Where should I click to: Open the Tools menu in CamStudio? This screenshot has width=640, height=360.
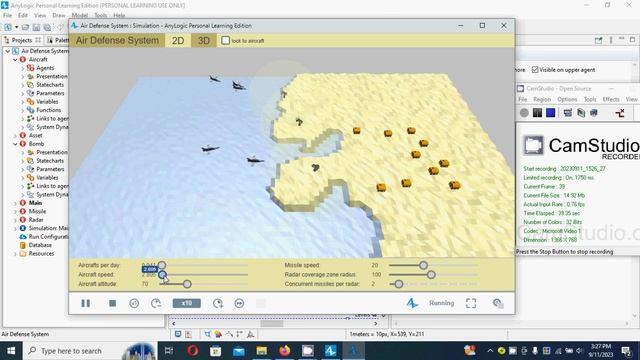coord(590,100)
